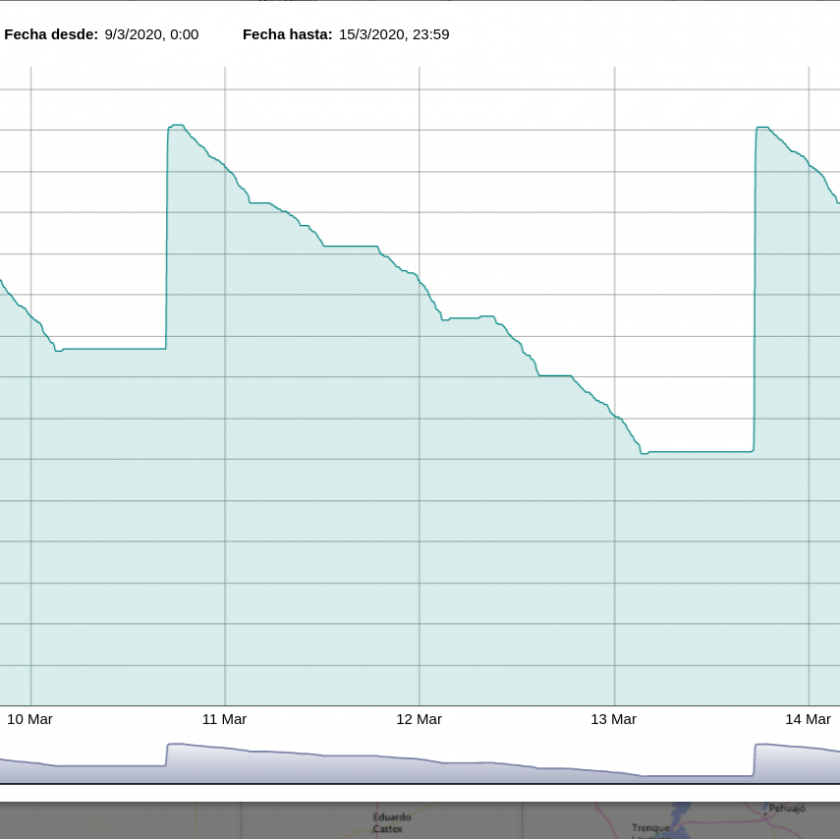Select the 12 Mar axis label
Image resolution: width=840 pixels, height=839 pixels.
point(418,719)
